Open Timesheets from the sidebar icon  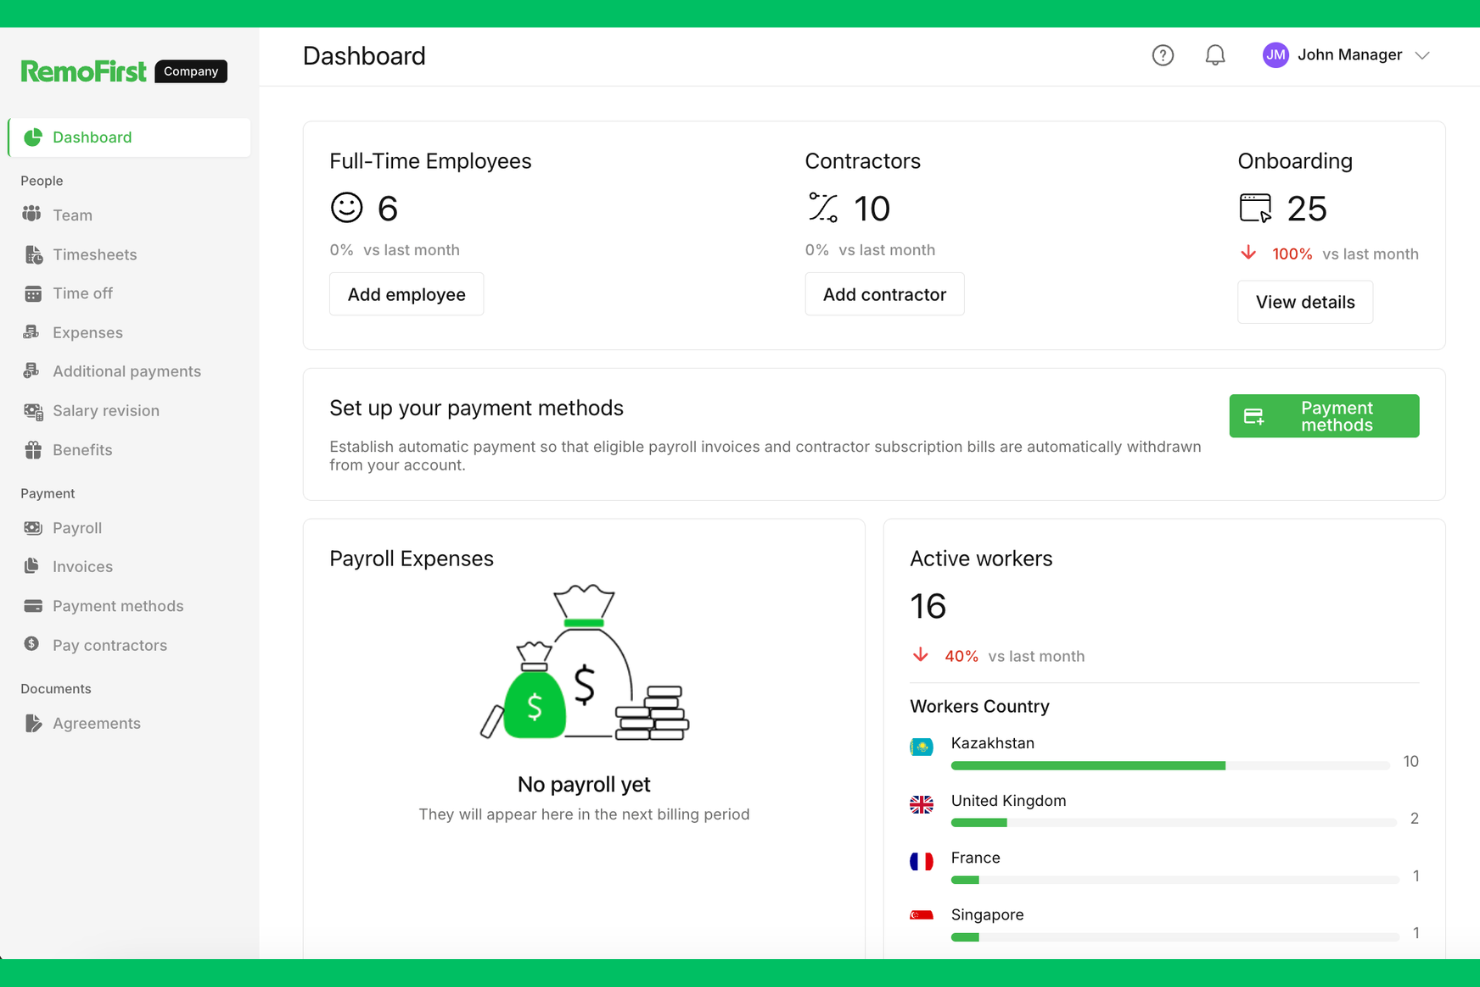[32, 254]
